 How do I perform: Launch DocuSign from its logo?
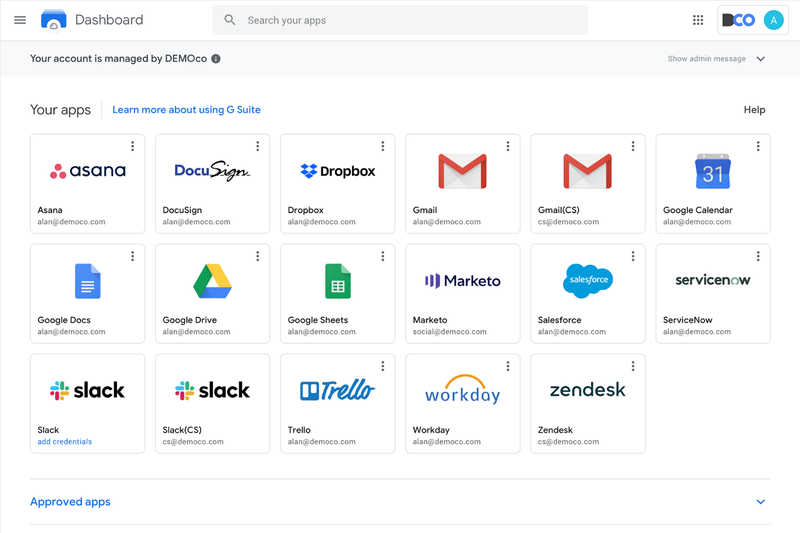(212, 171)
